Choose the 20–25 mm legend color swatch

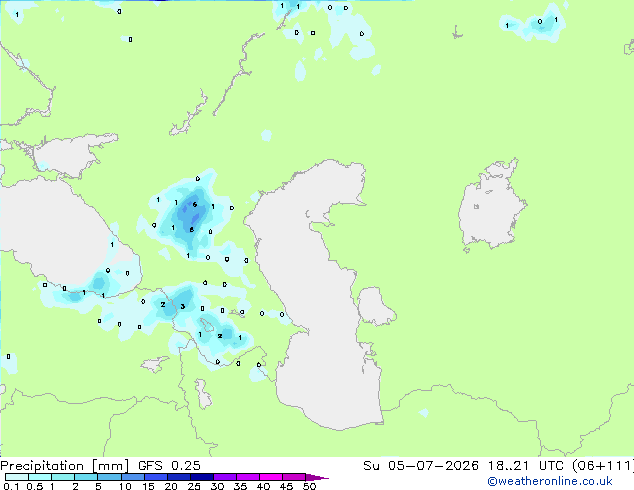tap(178, 477)
